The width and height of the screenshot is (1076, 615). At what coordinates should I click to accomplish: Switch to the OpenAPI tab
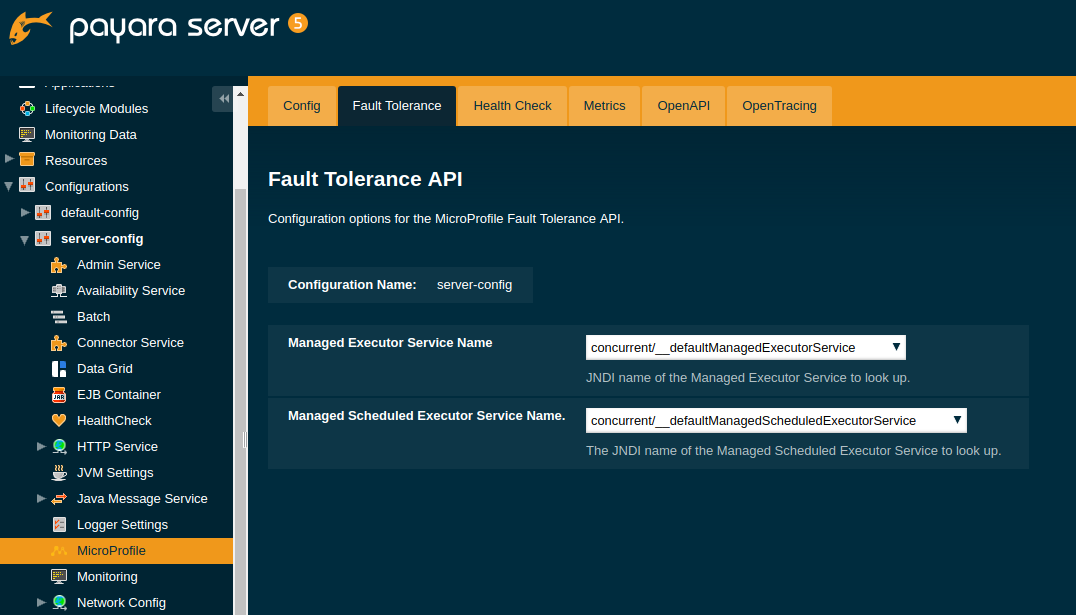[683, 106]
